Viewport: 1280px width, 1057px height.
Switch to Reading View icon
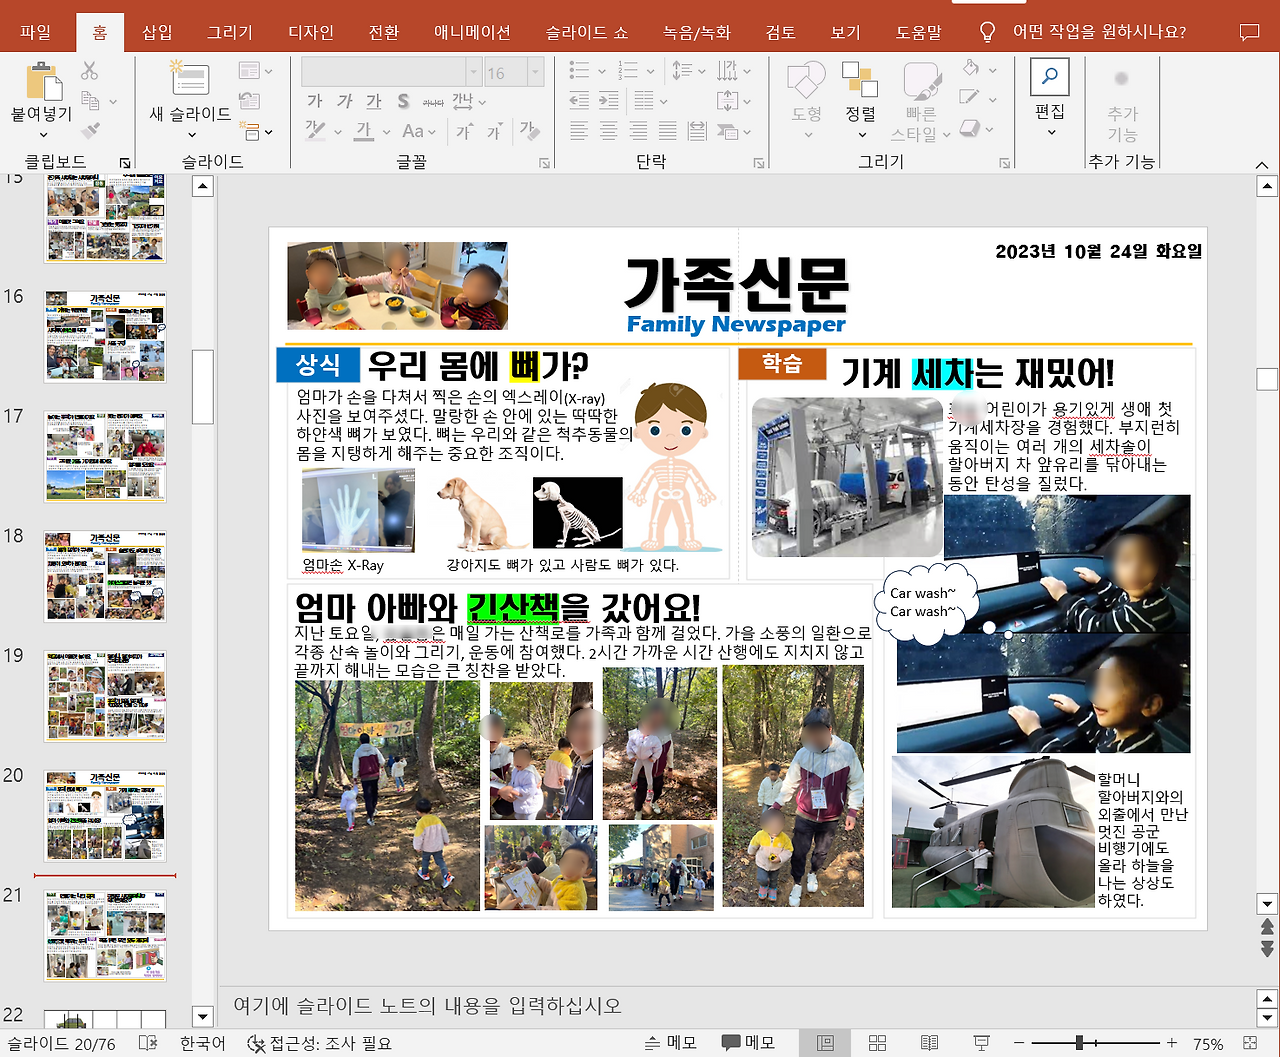929,1043
